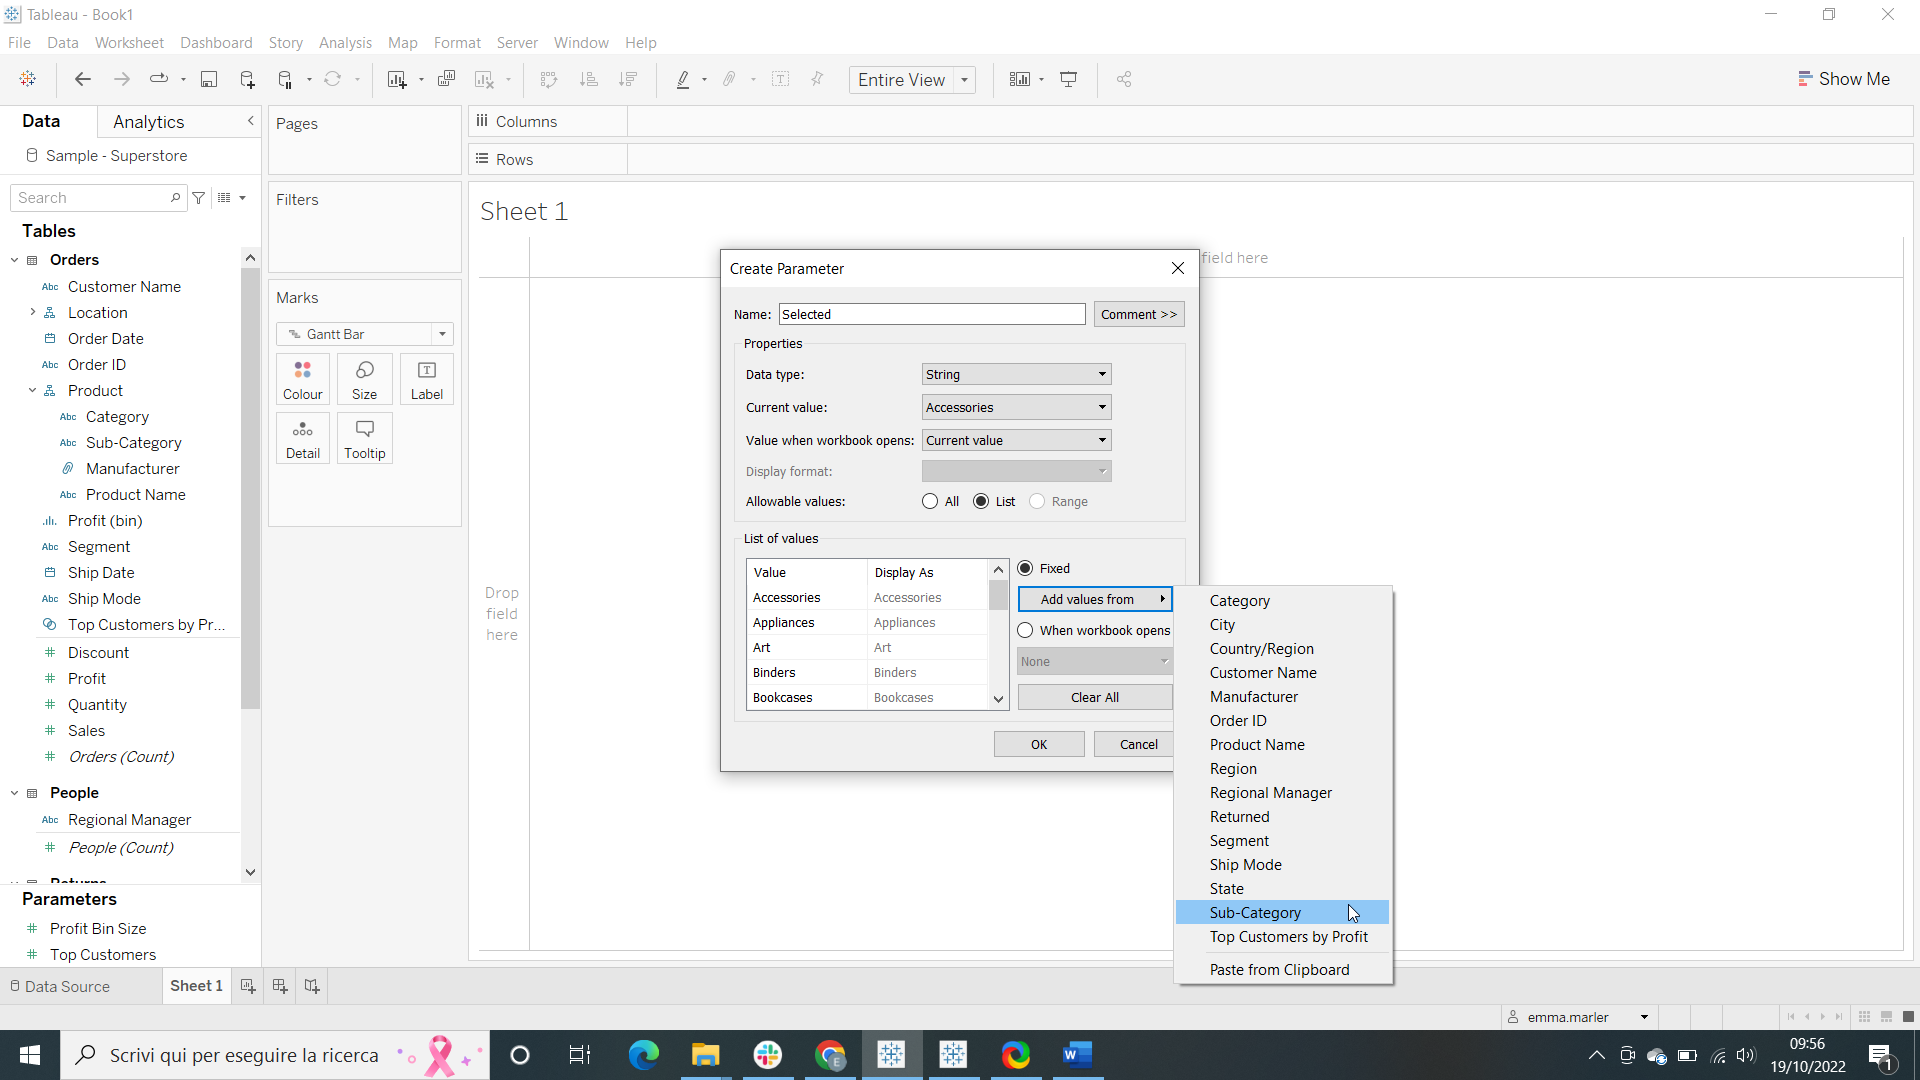
Task: Select the Range allowable values option
Action: tap(1037, 502)
